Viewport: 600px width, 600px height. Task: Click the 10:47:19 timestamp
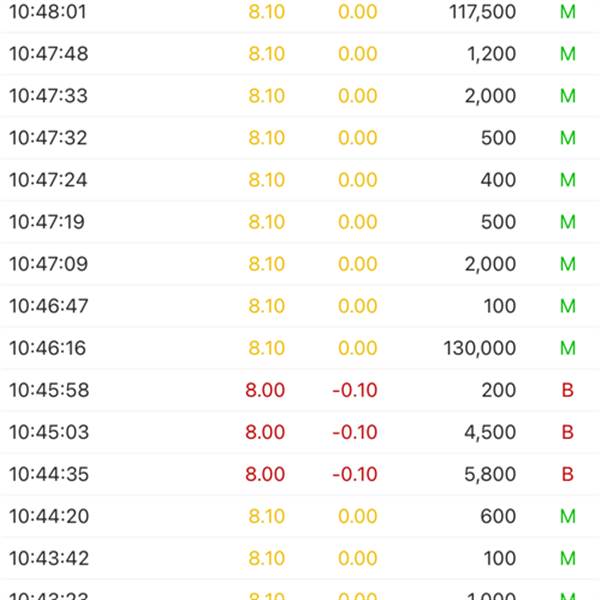47,222
